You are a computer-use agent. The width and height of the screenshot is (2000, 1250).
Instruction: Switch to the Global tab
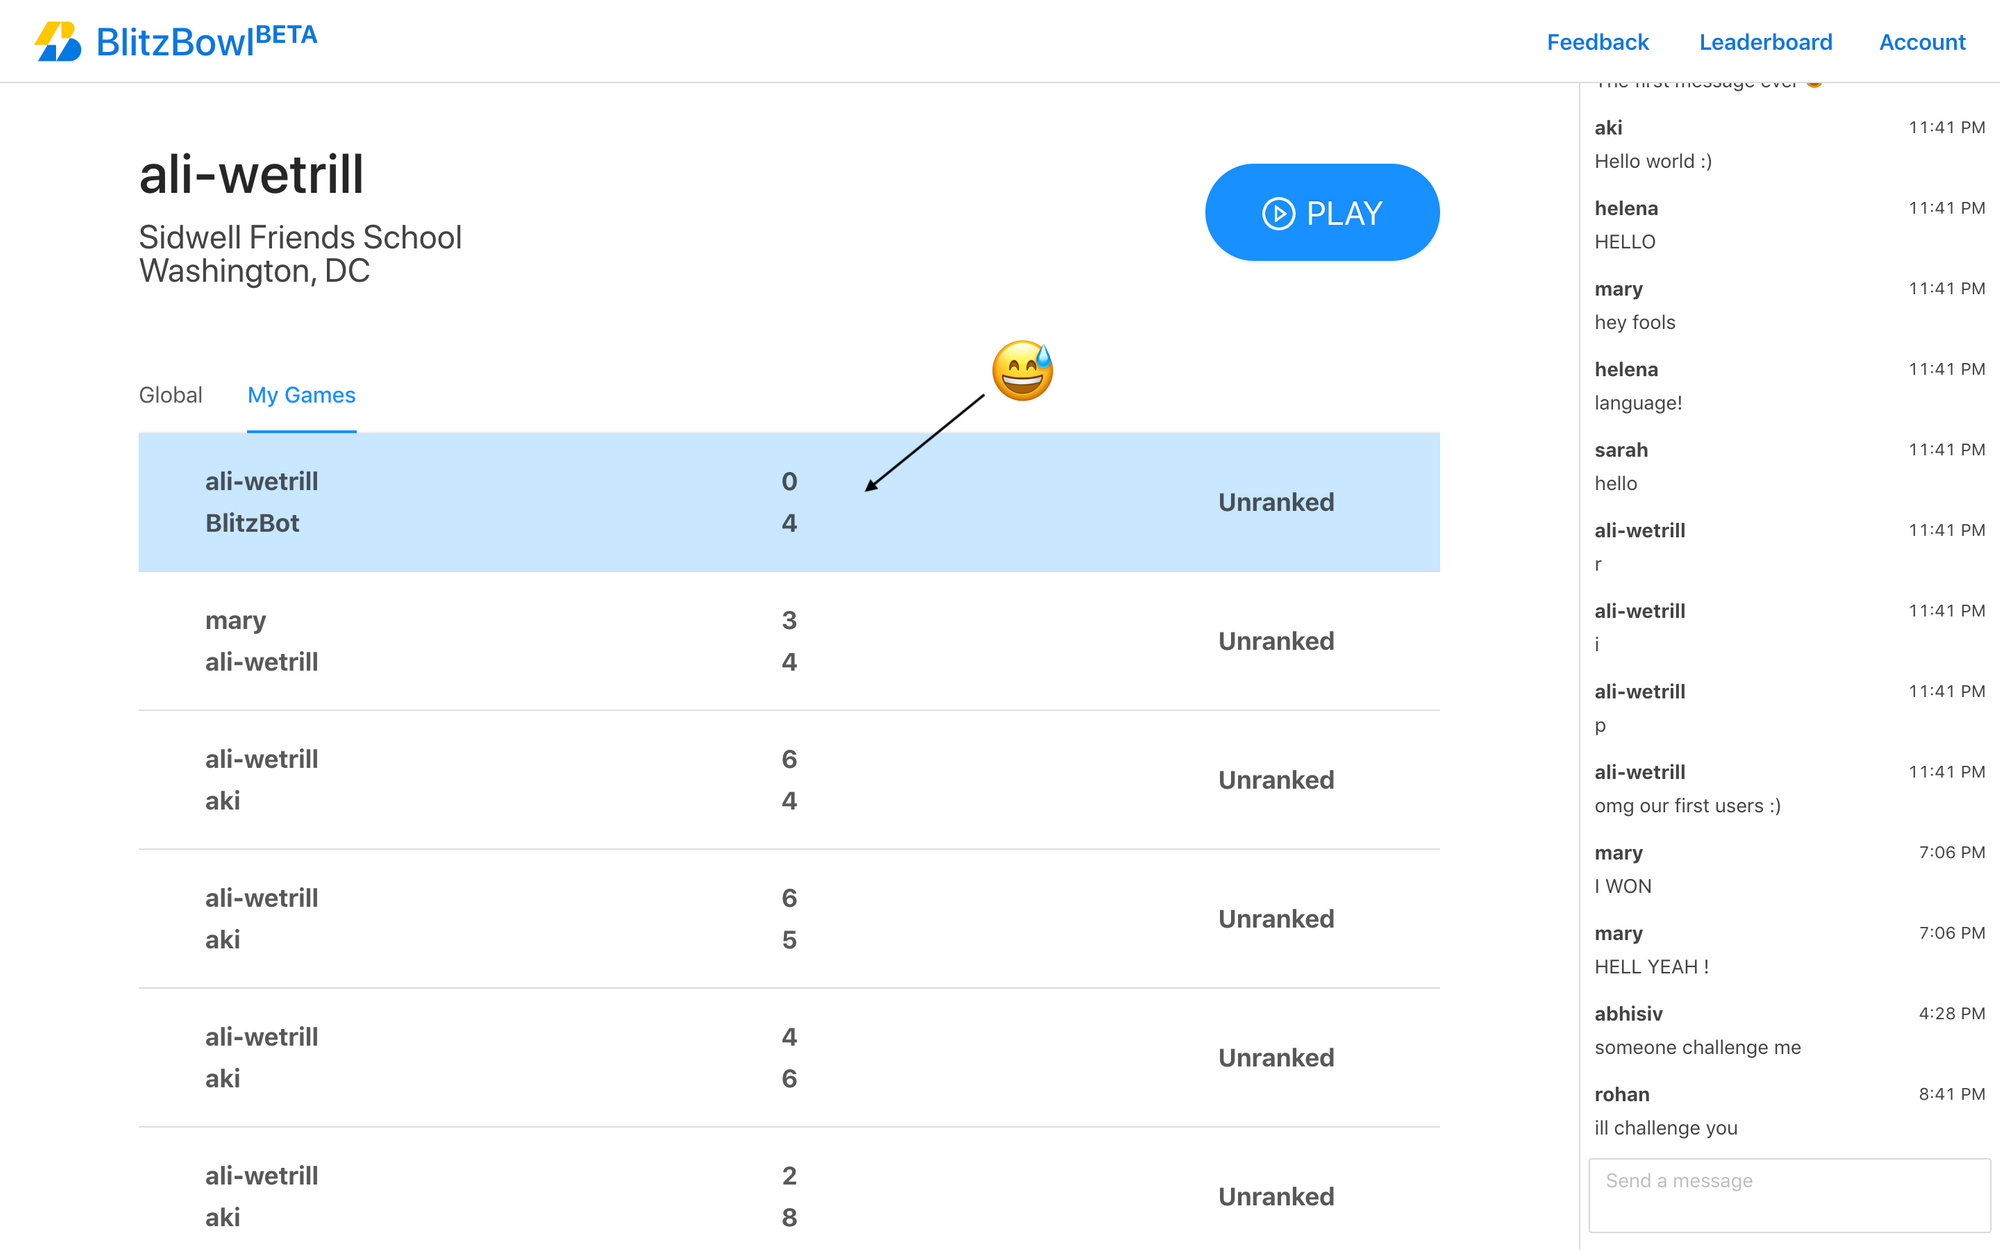[x=170, y=395]
